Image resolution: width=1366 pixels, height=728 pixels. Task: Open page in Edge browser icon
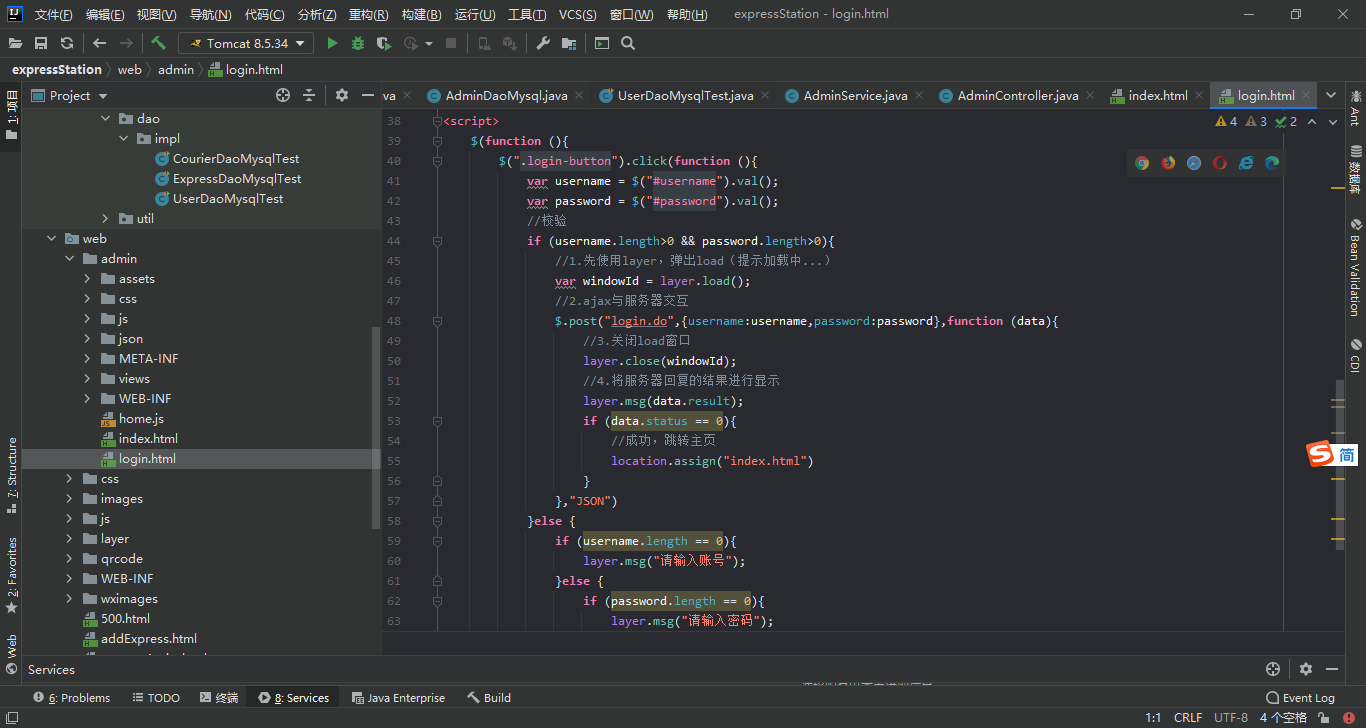point(1272,163)
